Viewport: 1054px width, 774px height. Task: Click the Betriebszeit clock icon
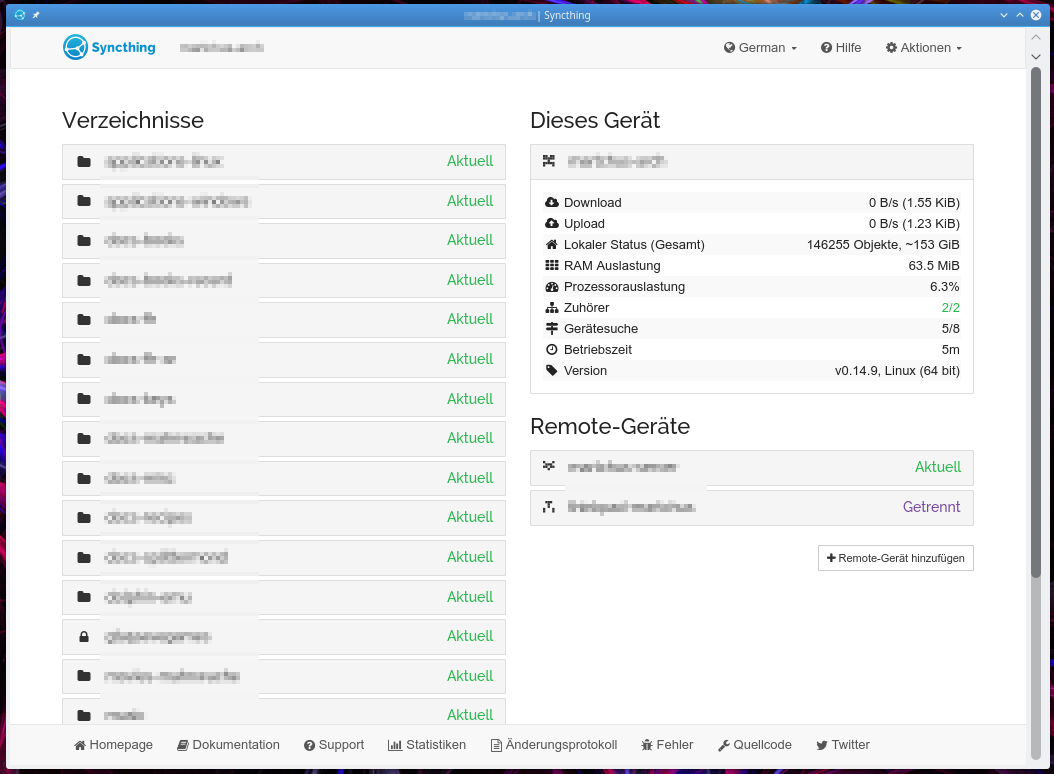click(551, 350)
